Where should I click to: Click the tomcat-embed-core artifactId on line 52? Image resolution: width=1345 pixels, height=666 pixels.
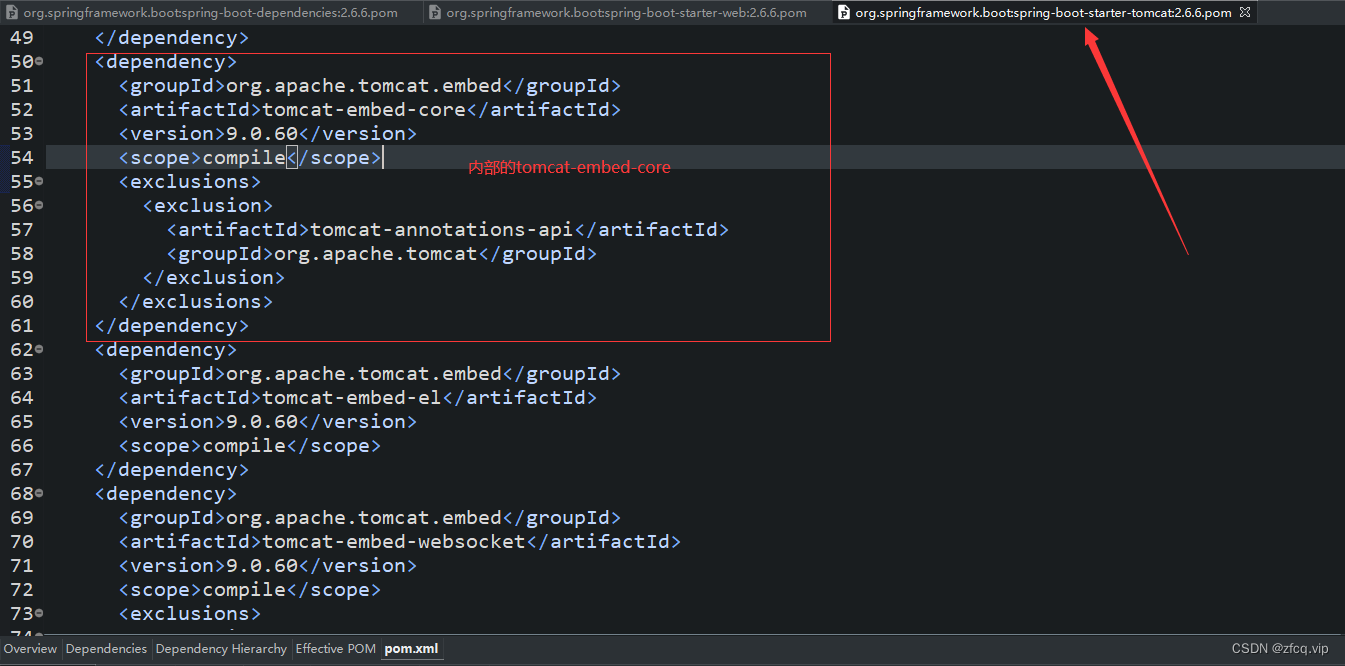(364, 109)
